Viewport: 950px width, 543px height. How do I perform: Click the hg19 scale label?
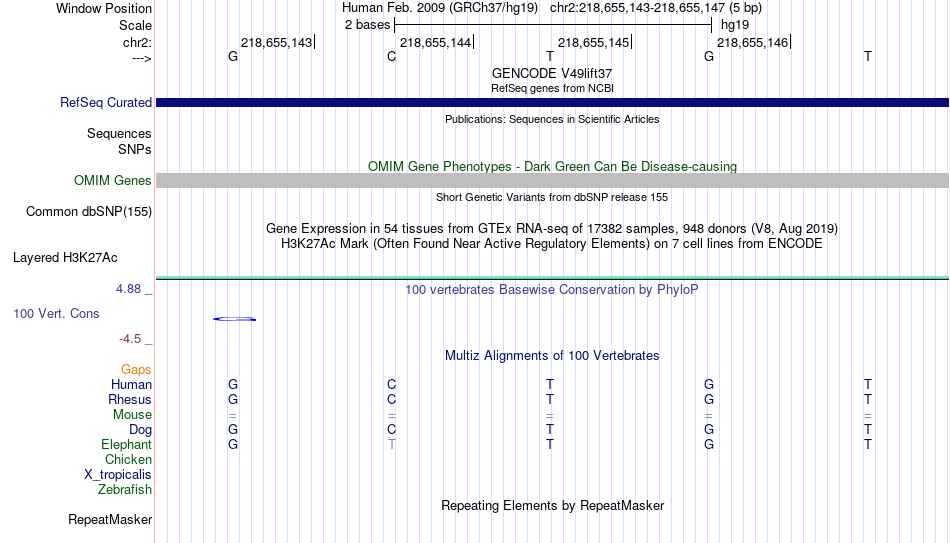click(x=735, y=25)
